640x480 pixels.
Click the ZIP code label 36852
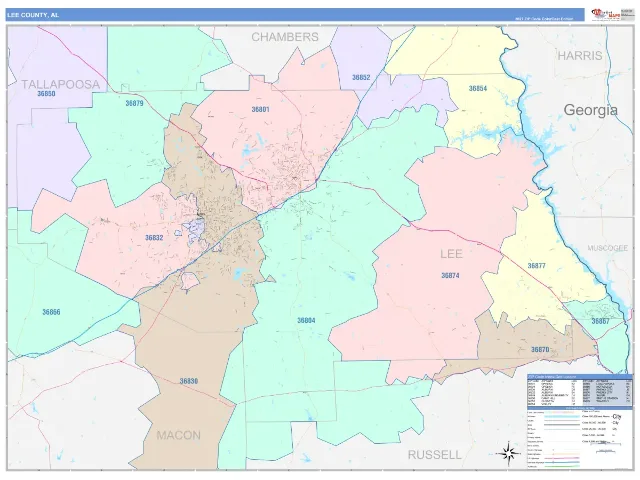[361, 77]
